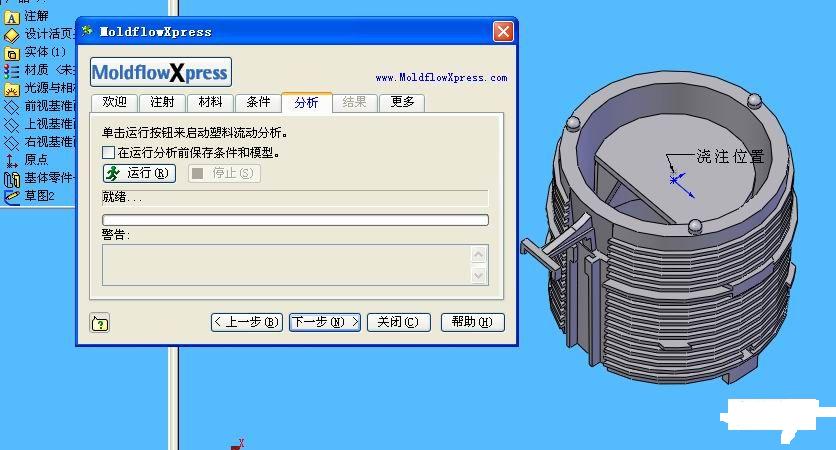Click the yellow help icon in the dialog
Image resolution: width=836 pixels, height=450 pixels.
pyautogui.click(x=100, y=323)
